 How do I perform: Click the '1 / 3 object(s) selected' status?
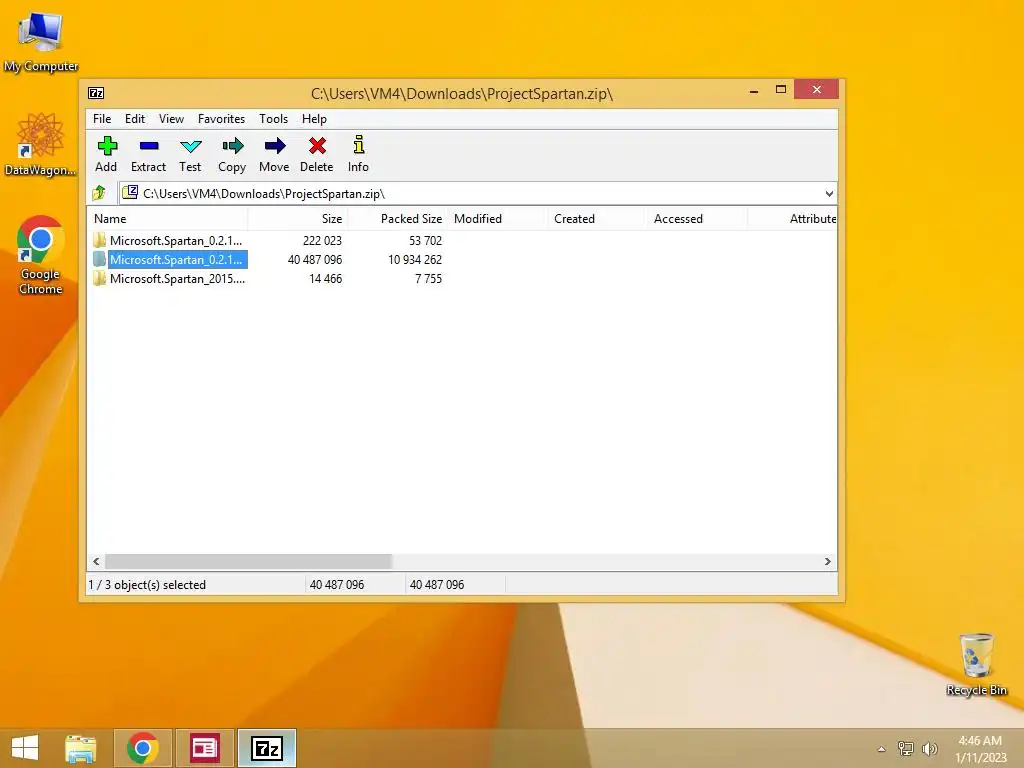click(x=147, y=584)
